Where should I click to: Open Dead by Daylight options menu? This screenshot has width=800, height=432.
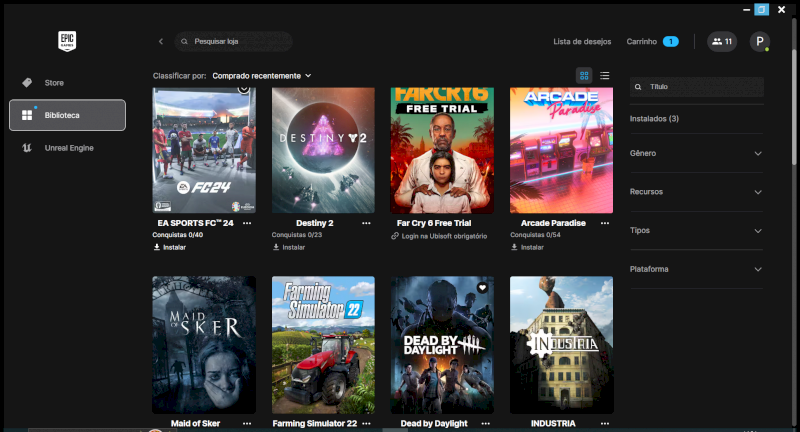(x=485, y=423)
